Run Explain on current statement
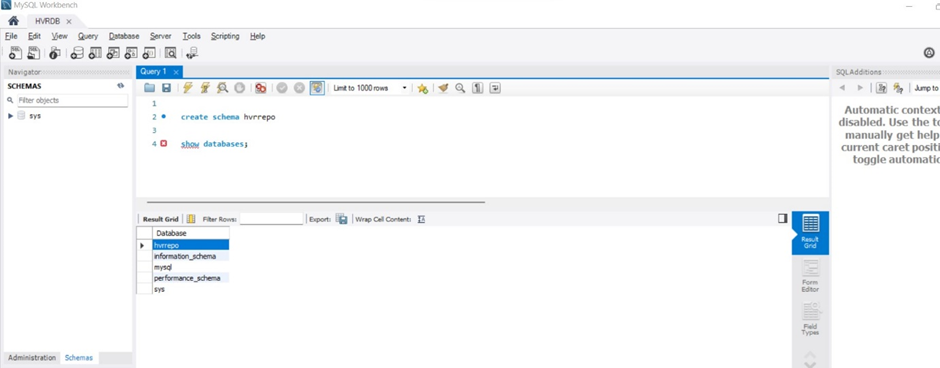 [x=222, y=88]
